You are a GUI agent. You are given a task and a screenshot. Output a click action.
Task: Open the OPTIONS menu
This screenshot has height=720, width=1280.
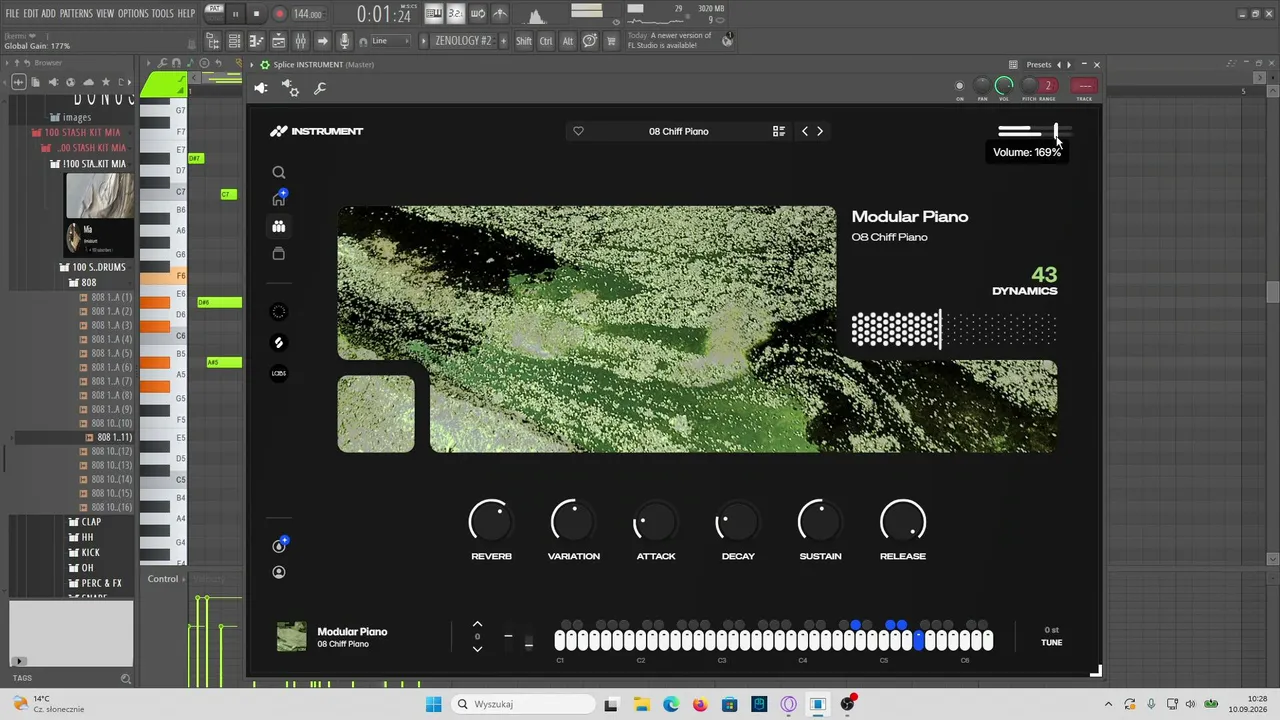pos(133,13)
